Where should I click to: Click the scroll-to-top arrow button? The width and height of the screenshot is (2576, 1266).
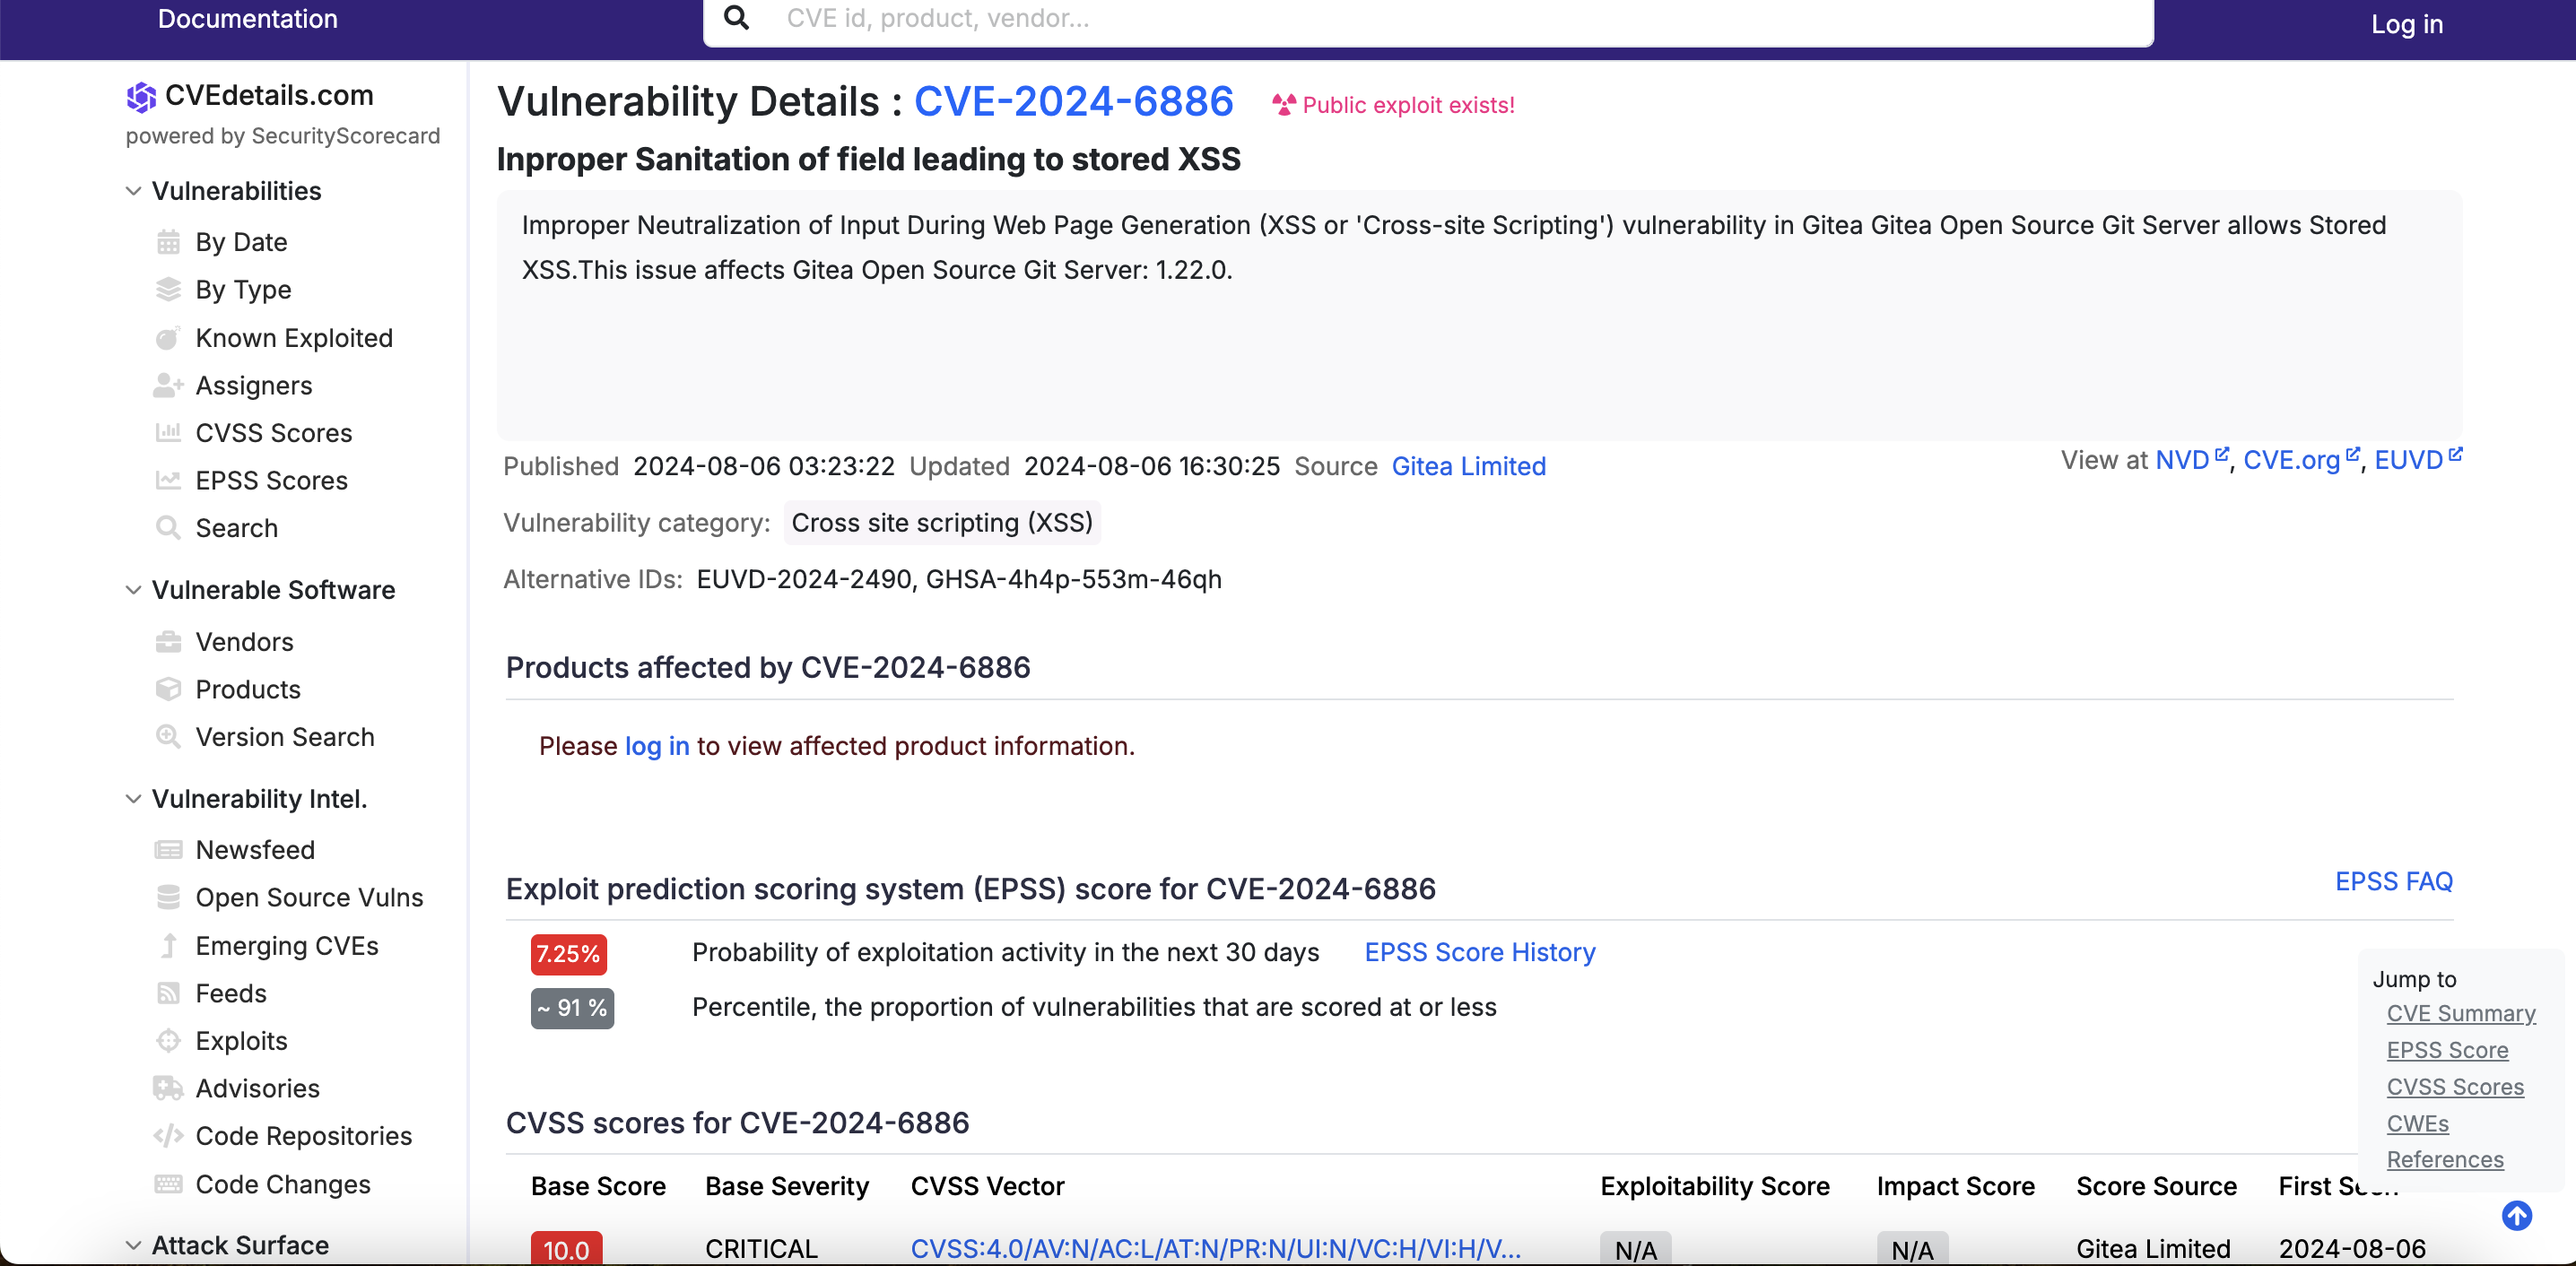click(2516, 1216)
